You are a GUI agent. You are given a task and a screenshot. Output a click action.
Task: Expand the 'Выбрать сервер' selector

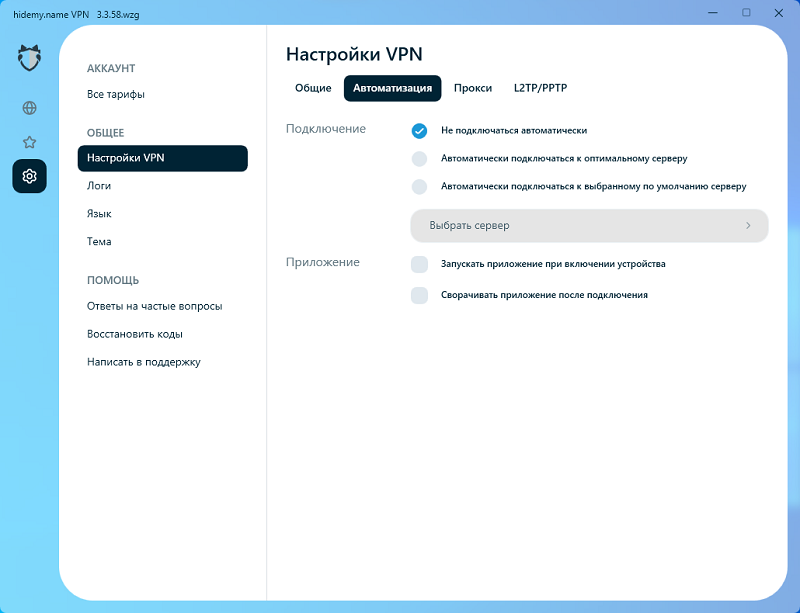(588, 226)
